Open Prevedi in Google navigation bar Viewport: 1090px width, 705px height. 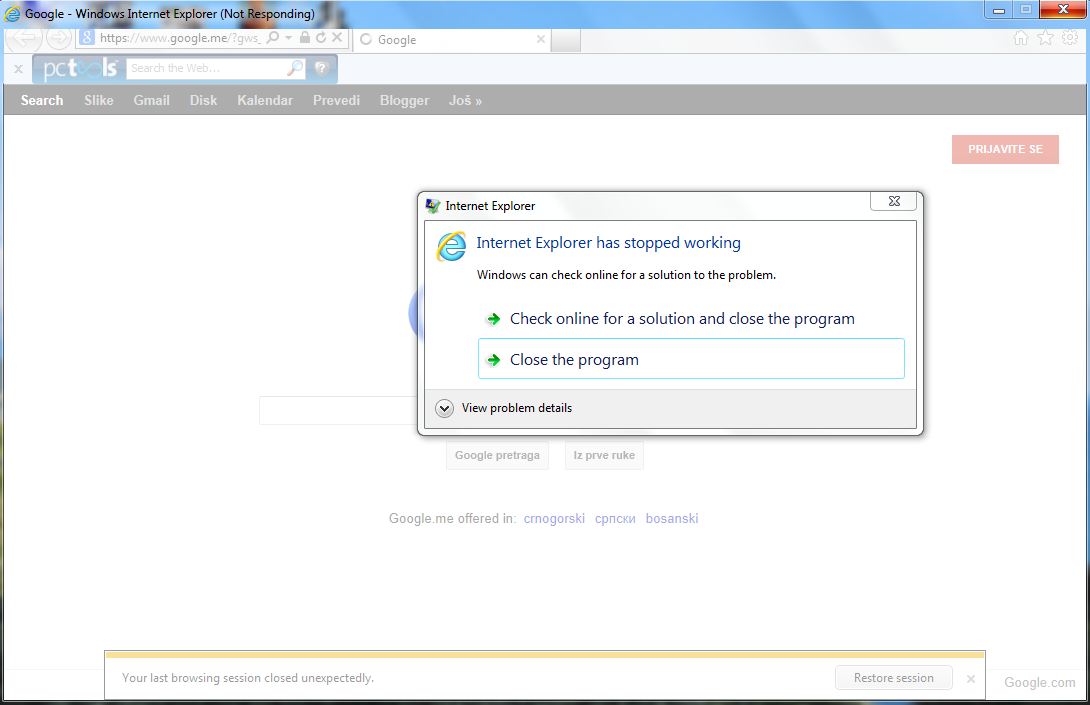pyautogui.click(x=336, y=100)
